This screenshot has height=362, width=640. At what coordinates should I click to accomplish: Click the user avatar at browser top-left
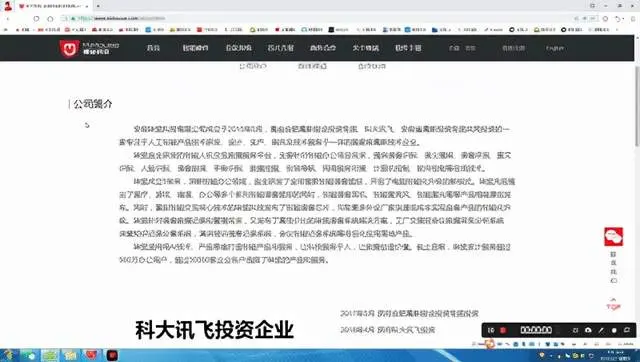coord(7,6)
